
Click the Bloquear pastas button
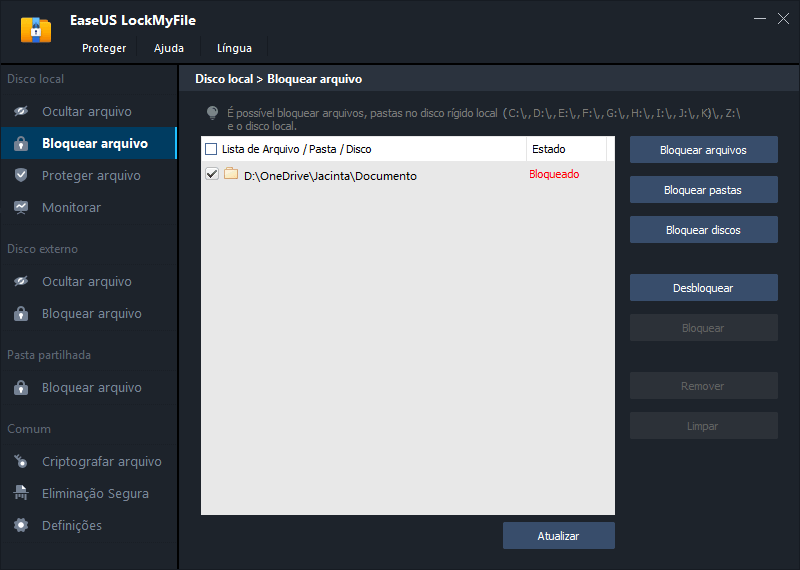[x=704, y=190]
